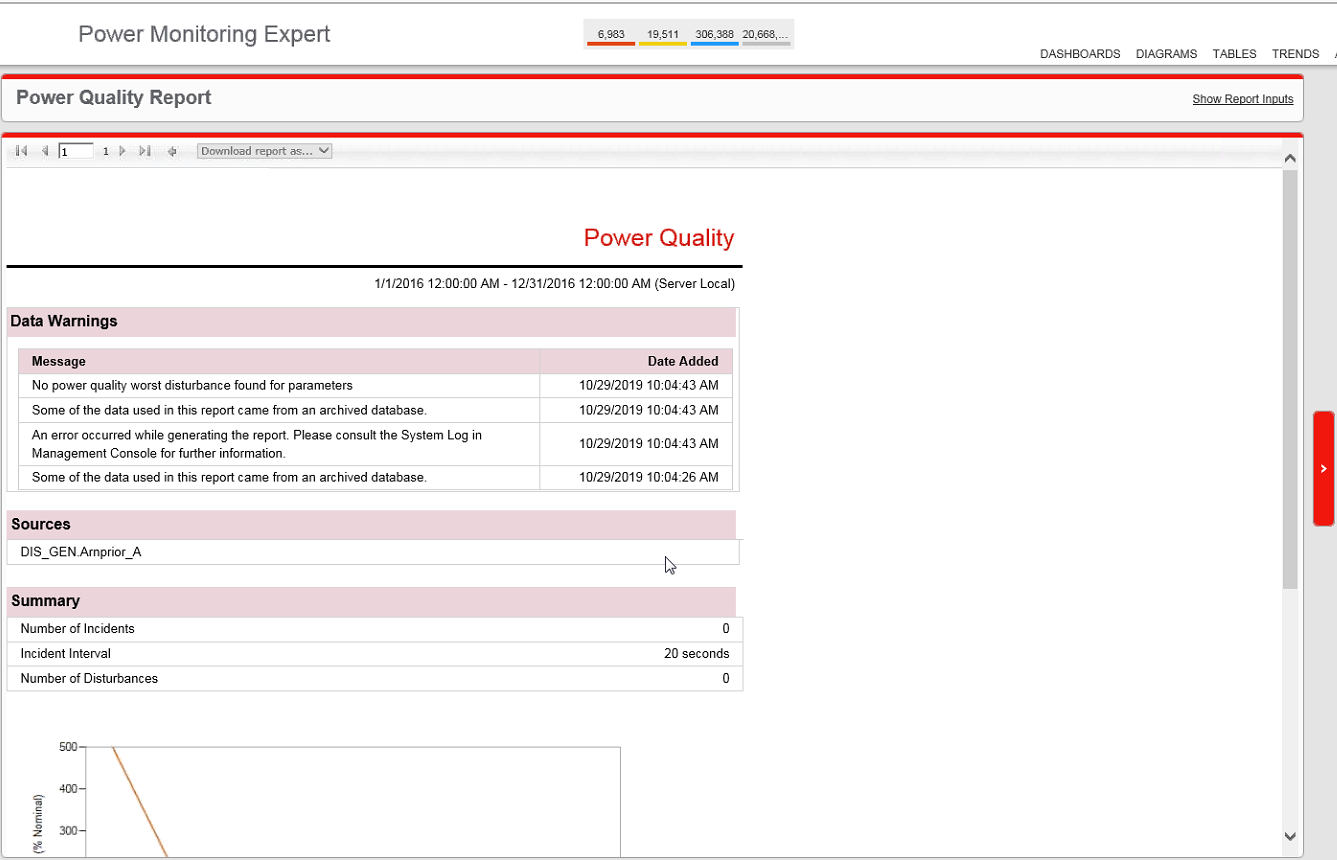1337x860 pixels.
Task: Go to first page of report
Action: pyautogui.click(x=22, y=151)
